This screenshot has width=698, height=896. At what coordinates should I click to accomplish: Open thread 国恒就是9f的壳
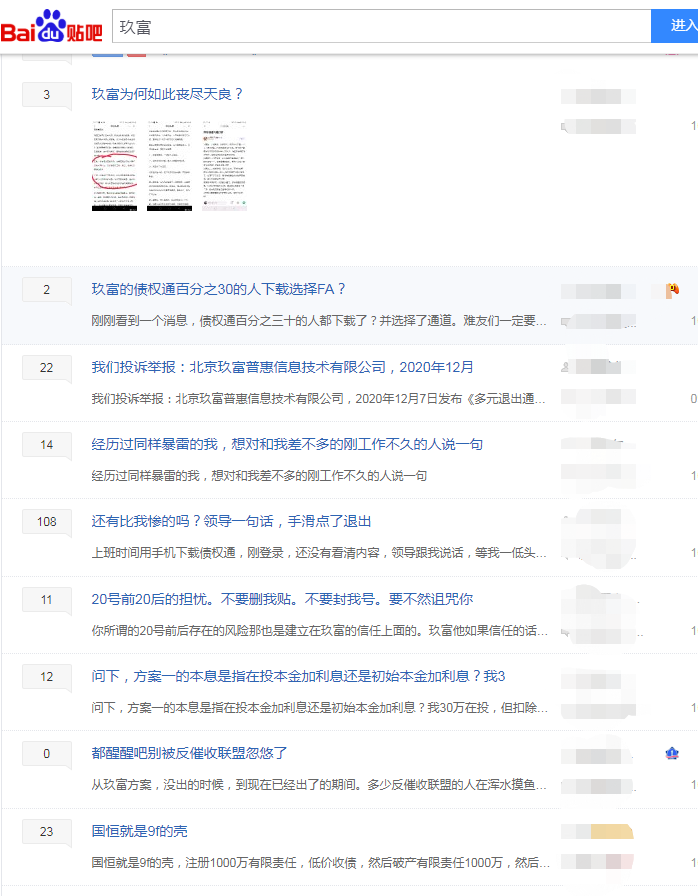(139, 831)
